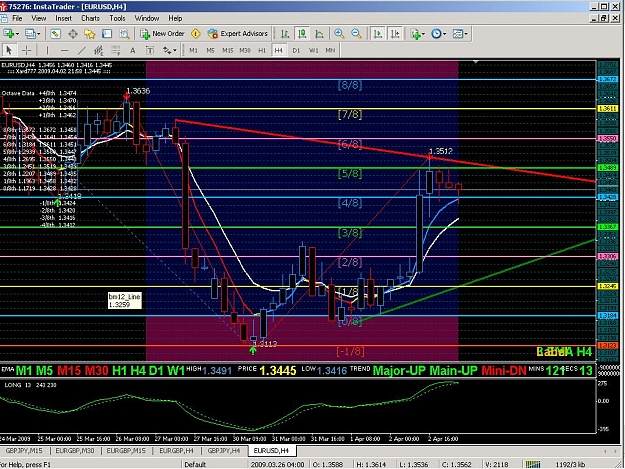This screenshot has height=469, width=625.
Task: Open the Help menu
Action: 175,18
